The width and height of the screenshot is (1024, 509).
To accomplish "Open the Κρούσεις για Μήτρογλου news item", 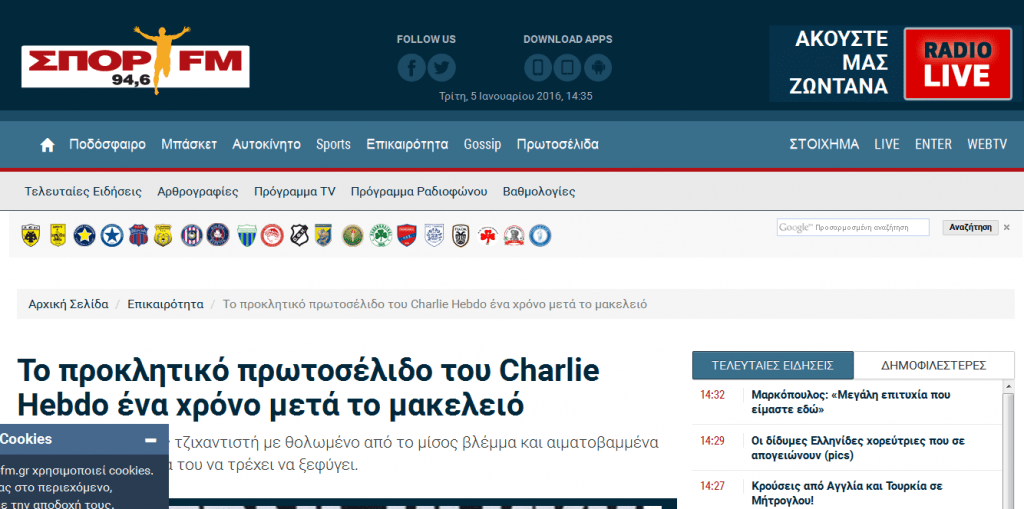I will tap(846, 494).
